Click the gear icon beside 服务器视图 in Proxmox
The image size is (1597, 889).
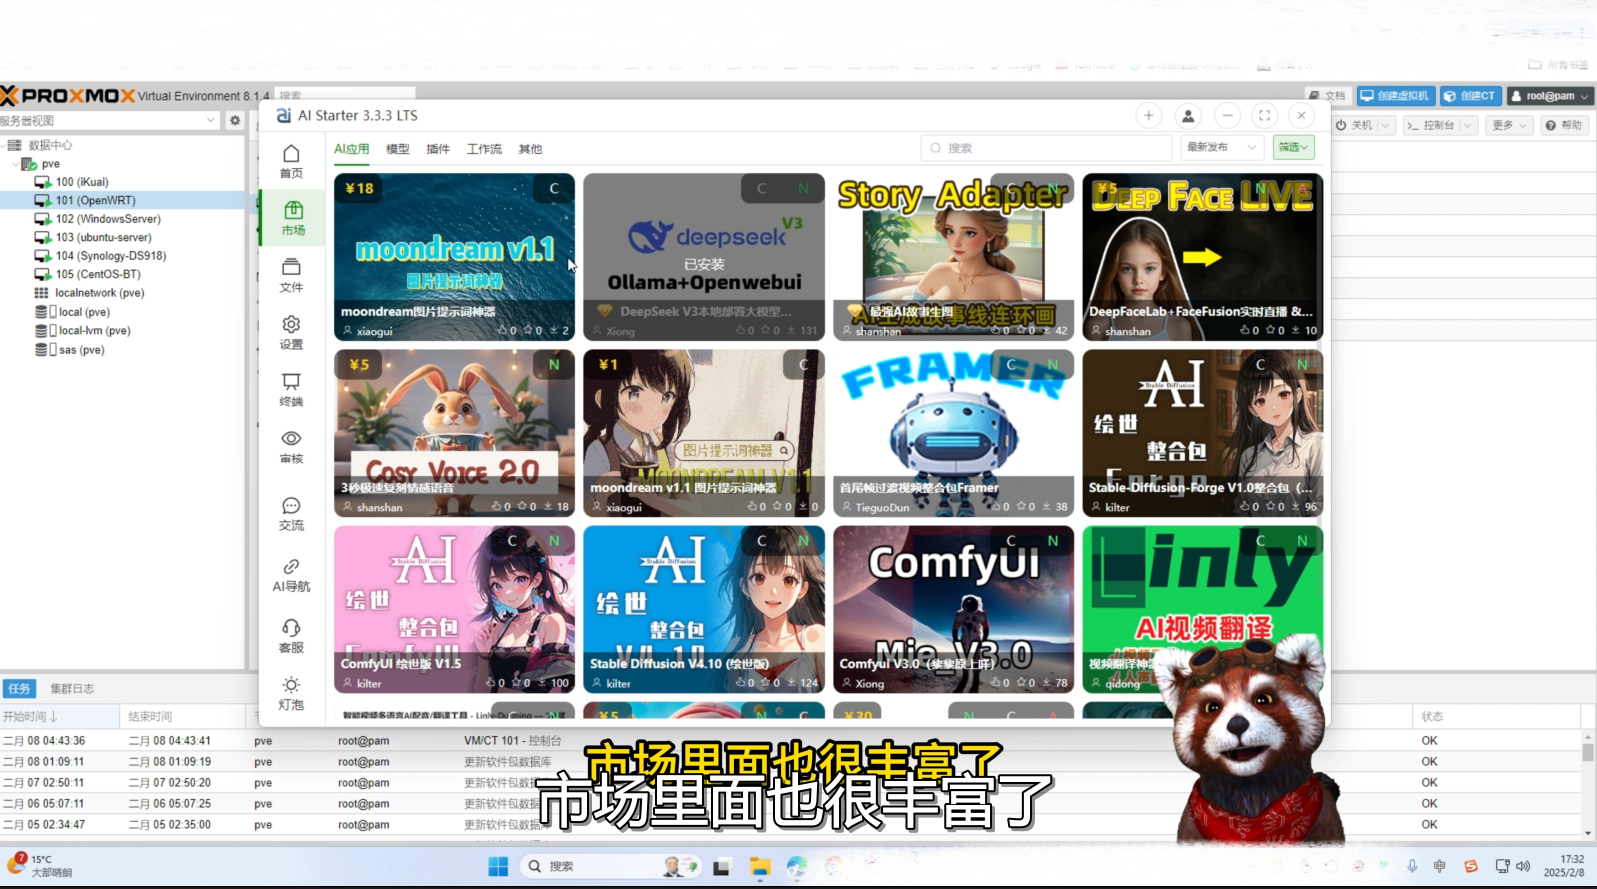235,120
